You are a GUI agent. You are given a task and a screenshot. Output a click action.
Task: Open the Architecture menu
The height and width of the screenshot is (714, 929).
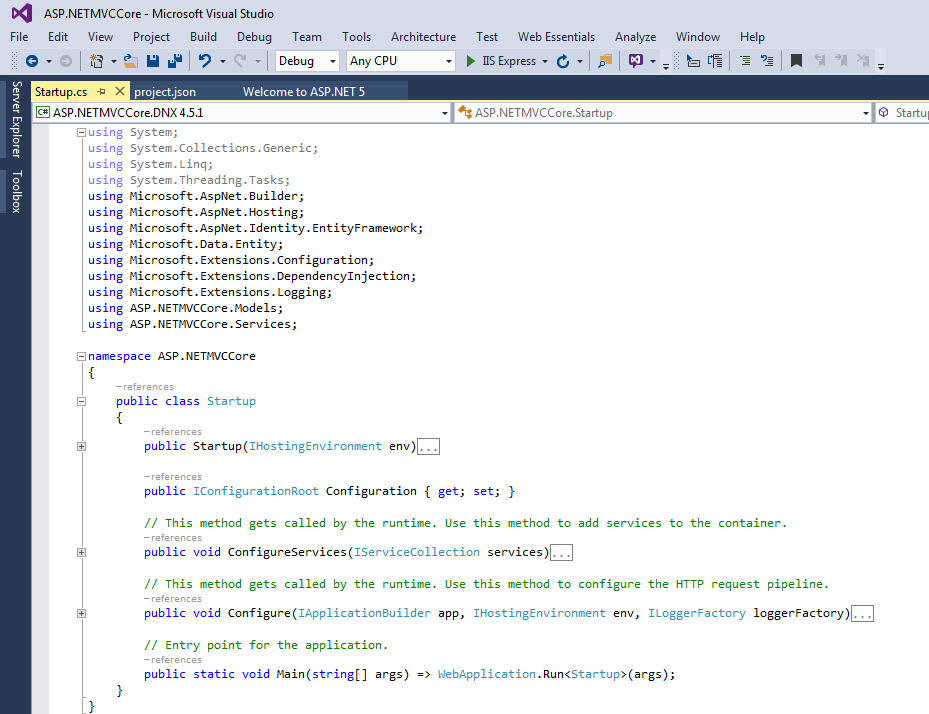coord(424,37)
